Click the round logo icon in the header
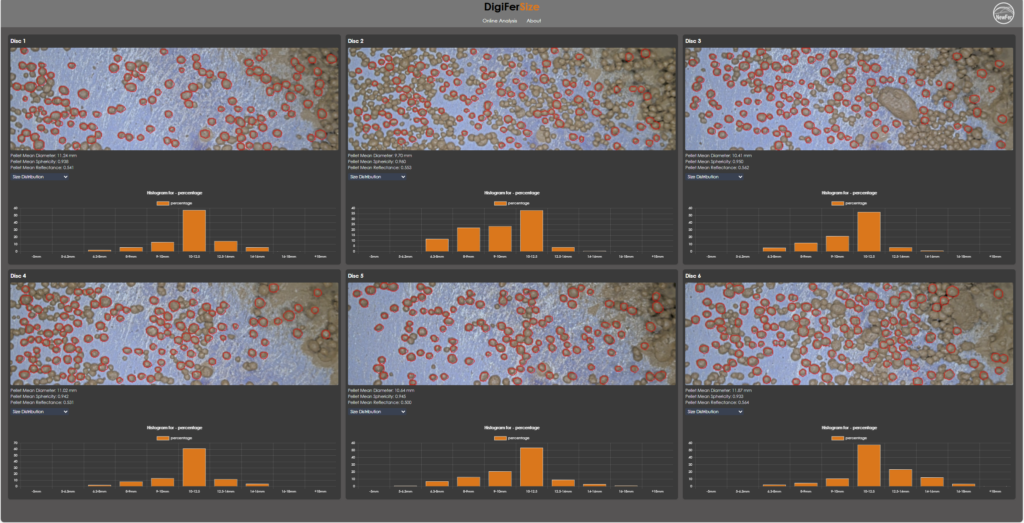The width and height of the screenshot is (1024, 523). 1003,13
